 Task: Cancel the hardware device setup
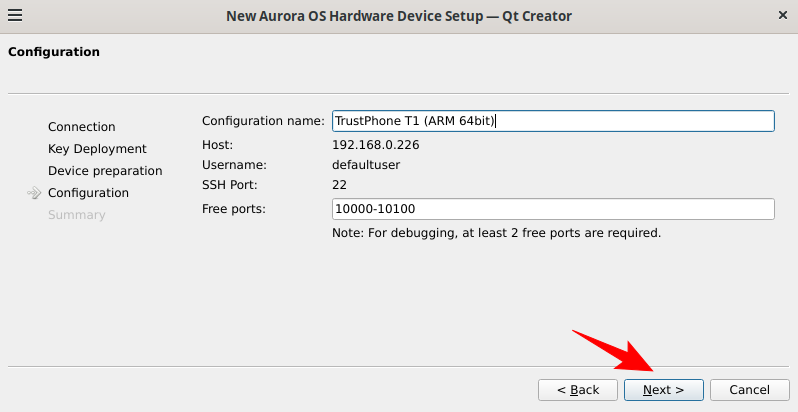coord(750,390)
